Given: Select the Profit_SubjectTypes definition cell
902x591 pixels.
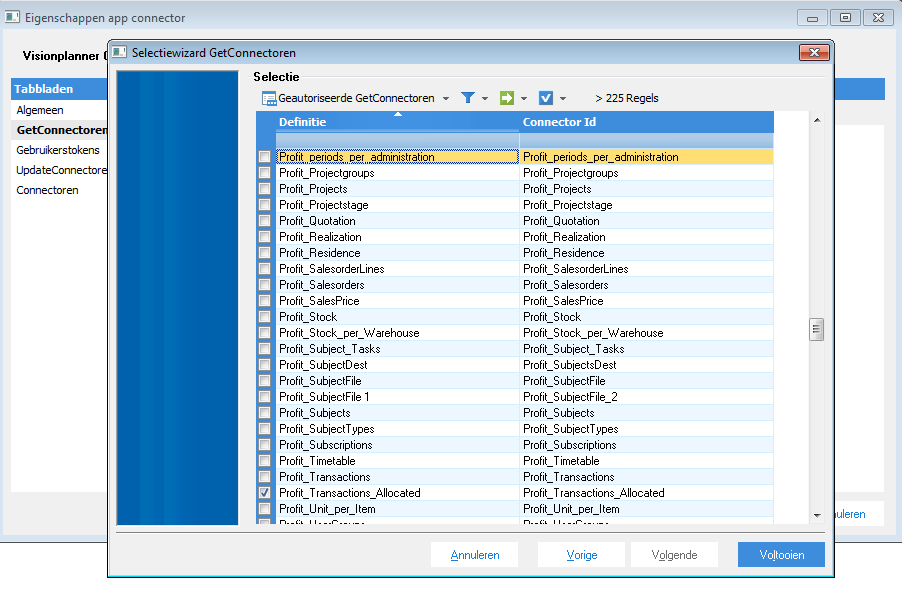Looking at the screenshot, I should point(398,429).
